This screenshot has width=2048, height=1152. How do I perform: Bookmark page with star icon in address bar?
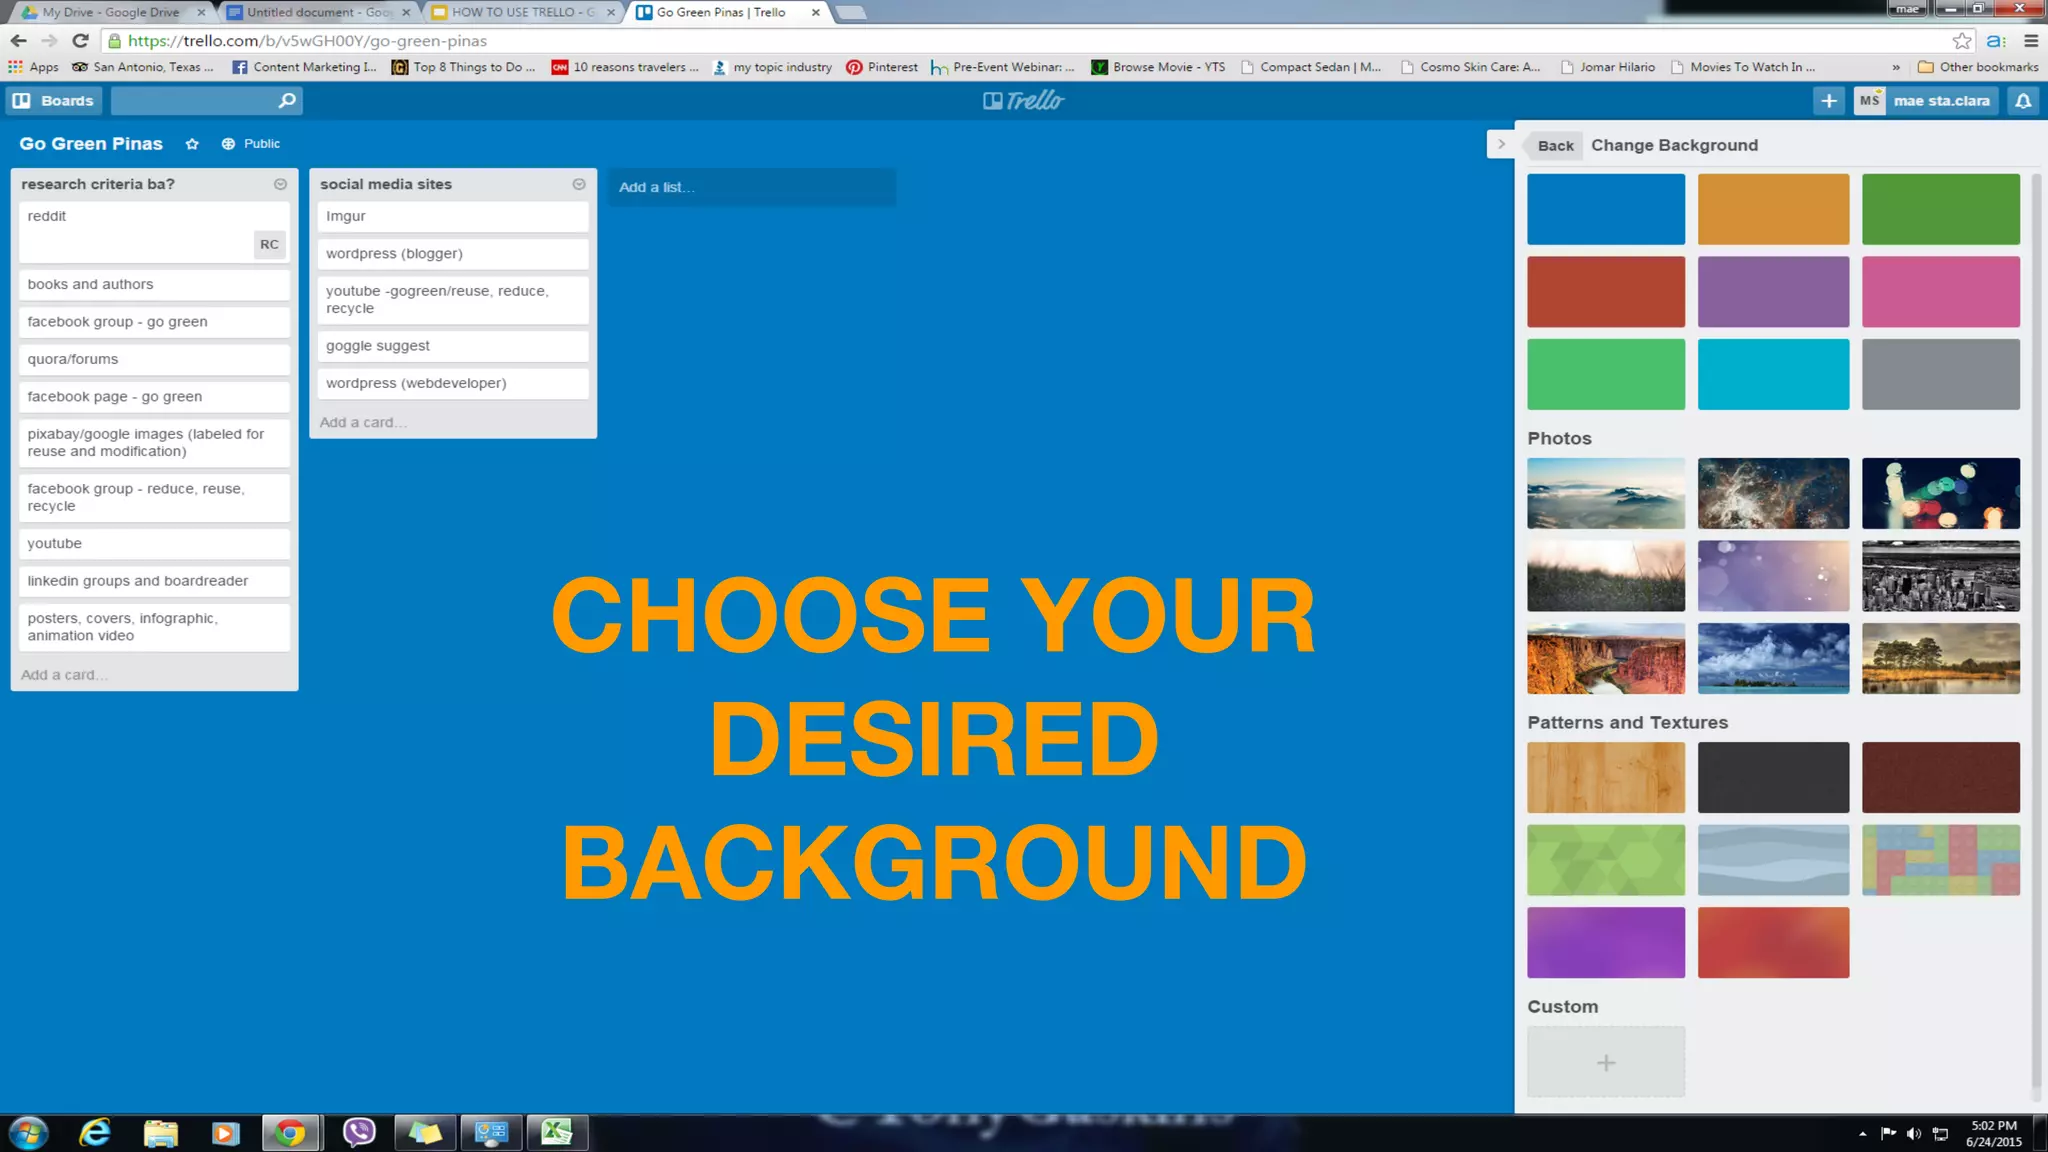pyautogui.click(x=1962, y=41)
